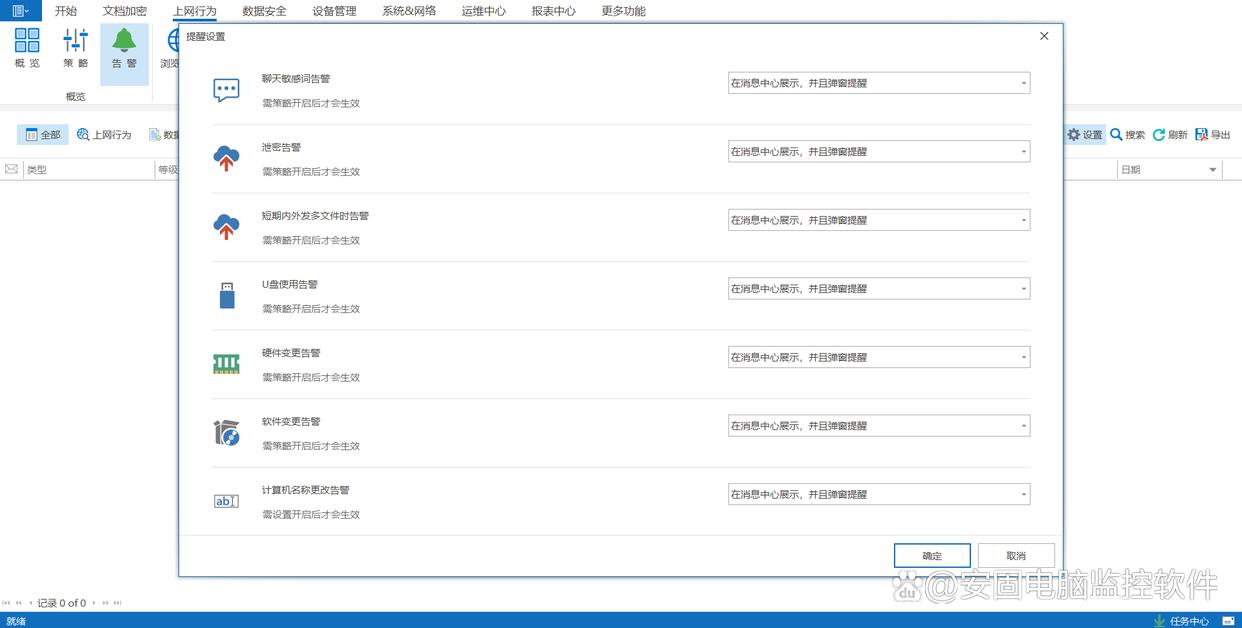This screenshot has height=628, width=1242.
Task: Click the 刷新 refresh toolbar button
Action: 1170,135
